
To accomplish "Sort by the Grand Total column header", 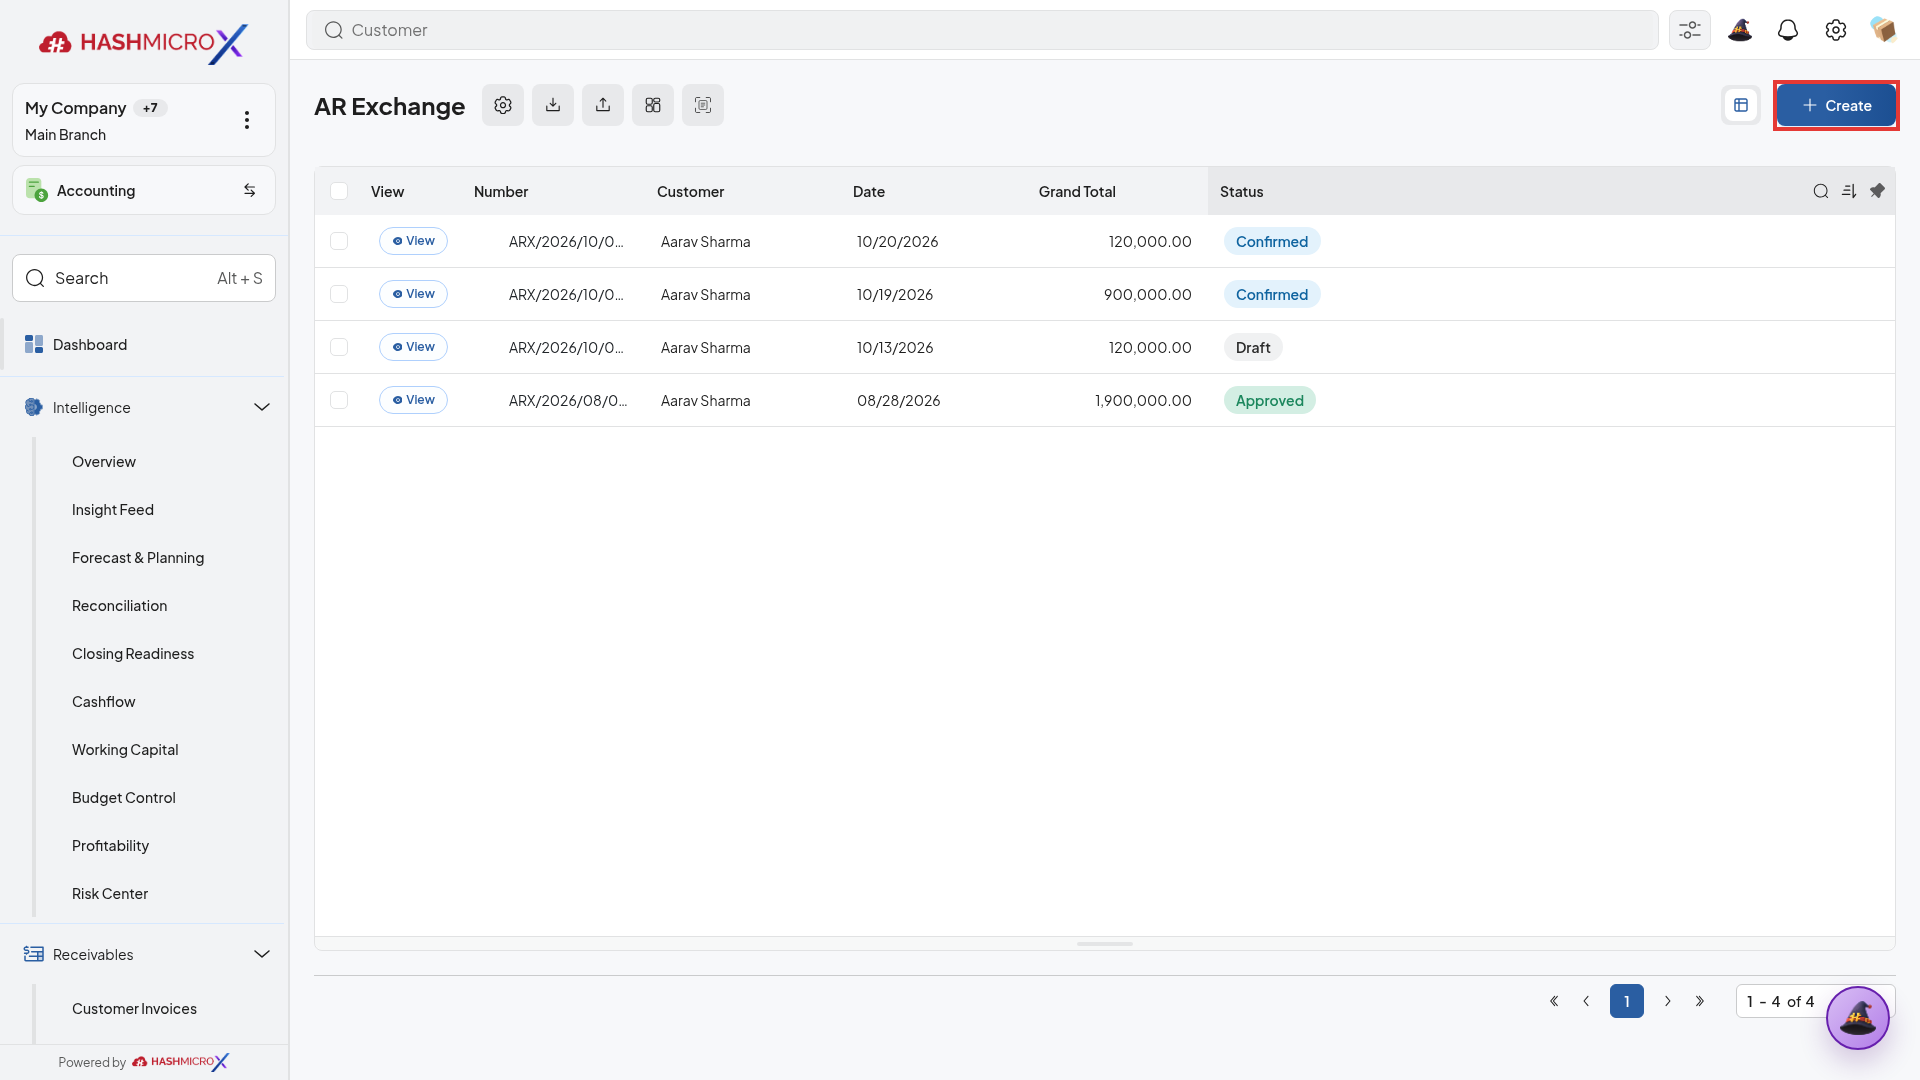I will [x=1077, y=191].
